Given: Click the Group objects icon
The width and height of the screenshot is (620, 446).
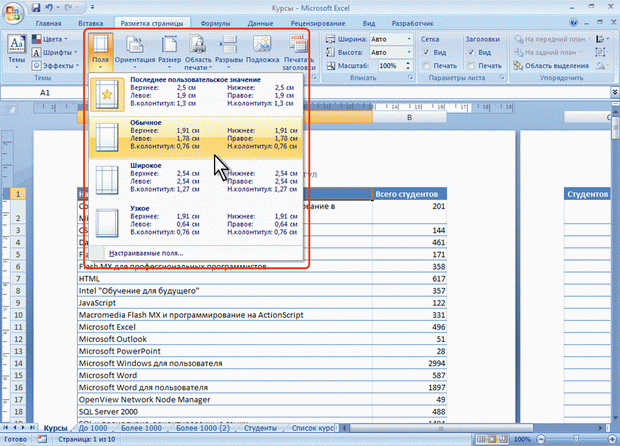Looking at the screenshot, I should coord(601,52).
